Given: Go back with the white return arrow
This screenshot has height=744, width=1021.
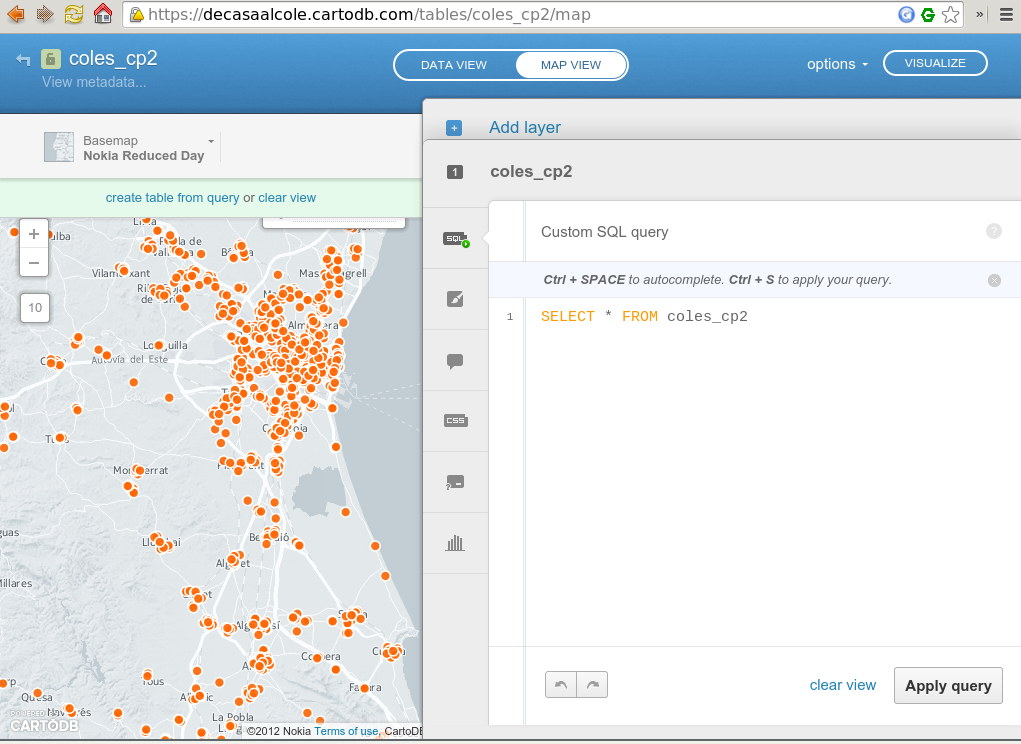Looking at the screenshot, I should (23, 60).
